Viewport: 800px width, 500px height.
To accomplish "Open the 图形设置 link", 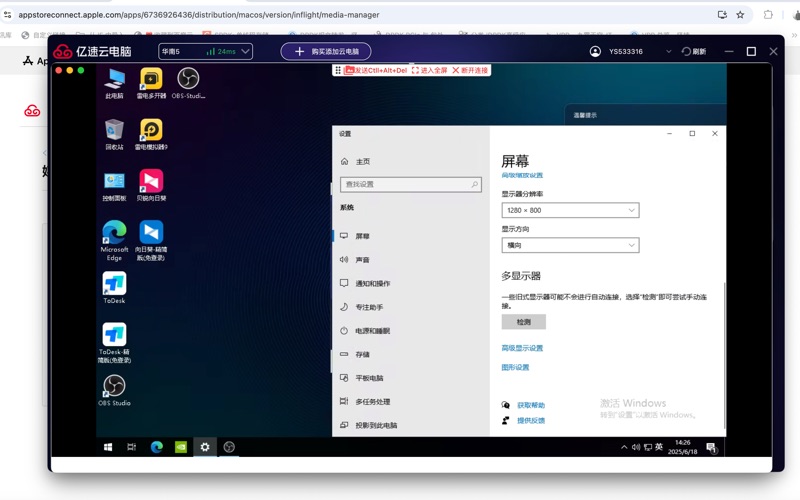I will [515, 367].
